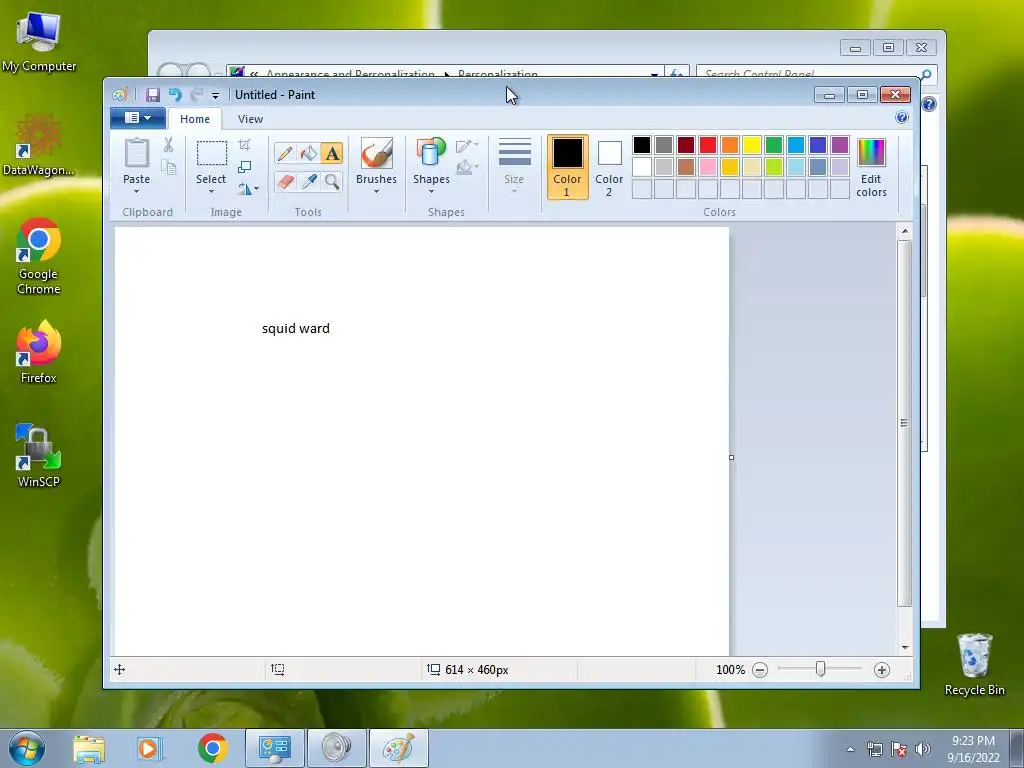Click the zoom out minus button
This screenshot has width=1024, height=768.
pyautogui.click(x=760, y=670)
